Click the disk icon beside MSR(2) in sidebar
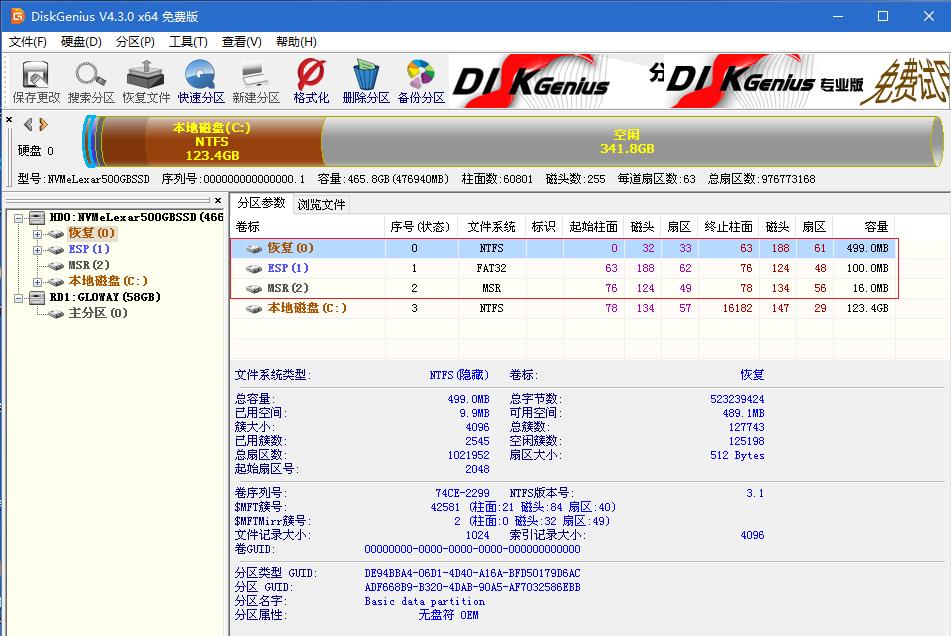 coord(58,265)
